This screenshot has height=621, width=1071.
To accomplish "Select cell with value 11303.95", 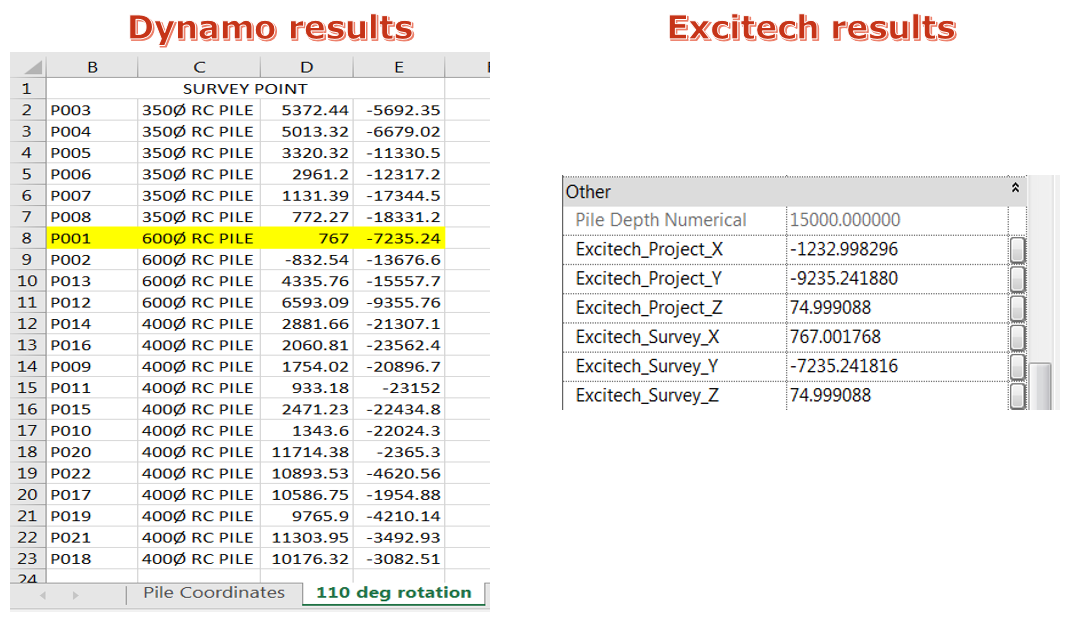I will (307, 538).
